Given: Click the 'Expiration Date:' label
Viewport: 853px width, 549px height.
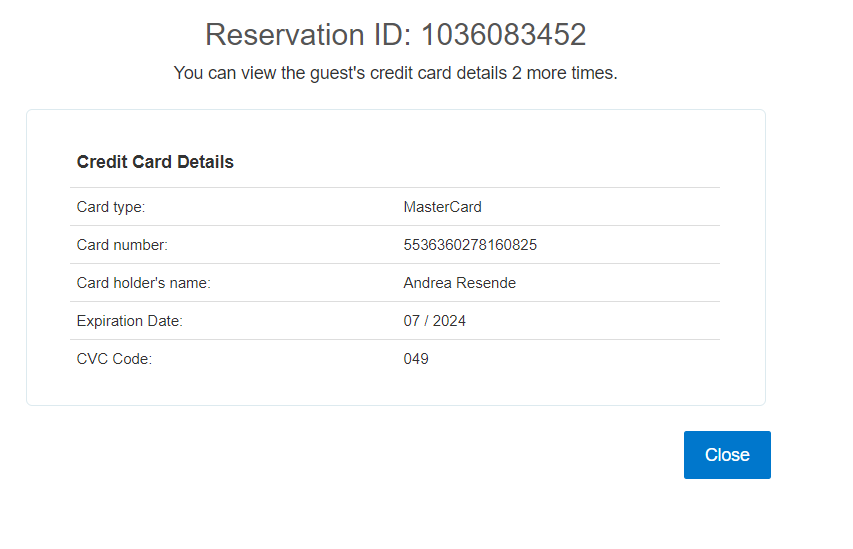Looking at the screenshot, I should point(130,321).
